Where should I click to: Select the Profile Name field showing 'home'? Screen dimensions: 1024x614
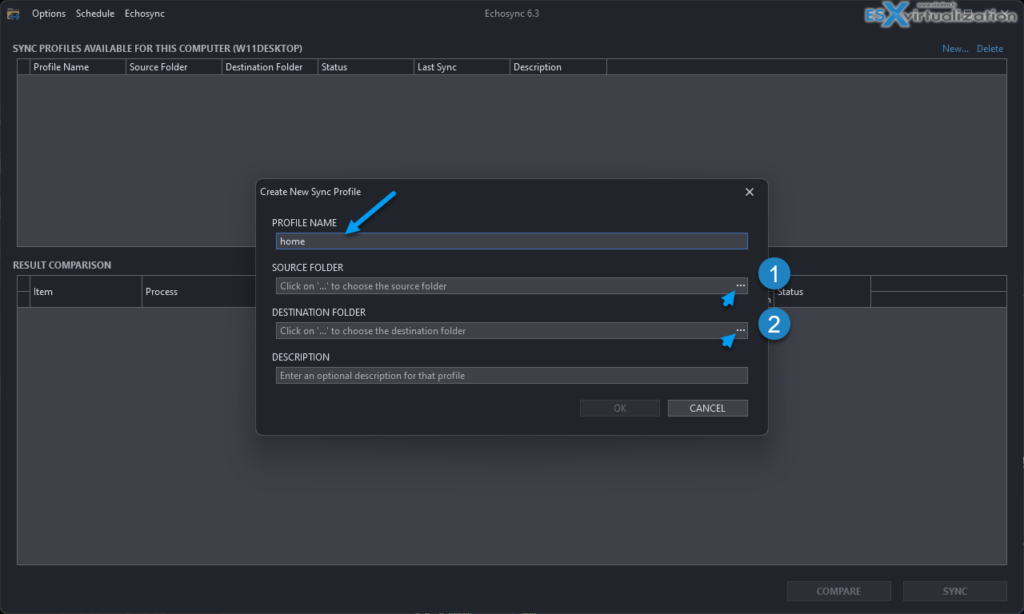(511, 241)
